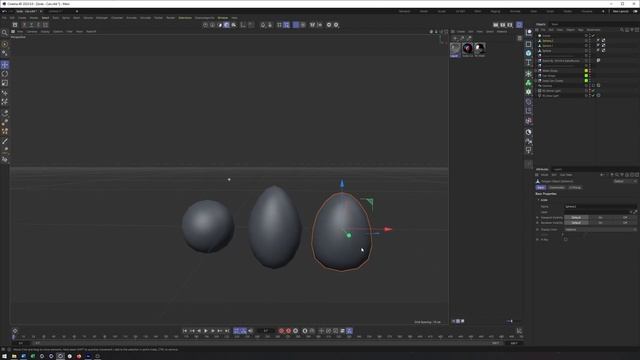
Task: Open the Display Color dropdown
Action: (x=600, y=229)
